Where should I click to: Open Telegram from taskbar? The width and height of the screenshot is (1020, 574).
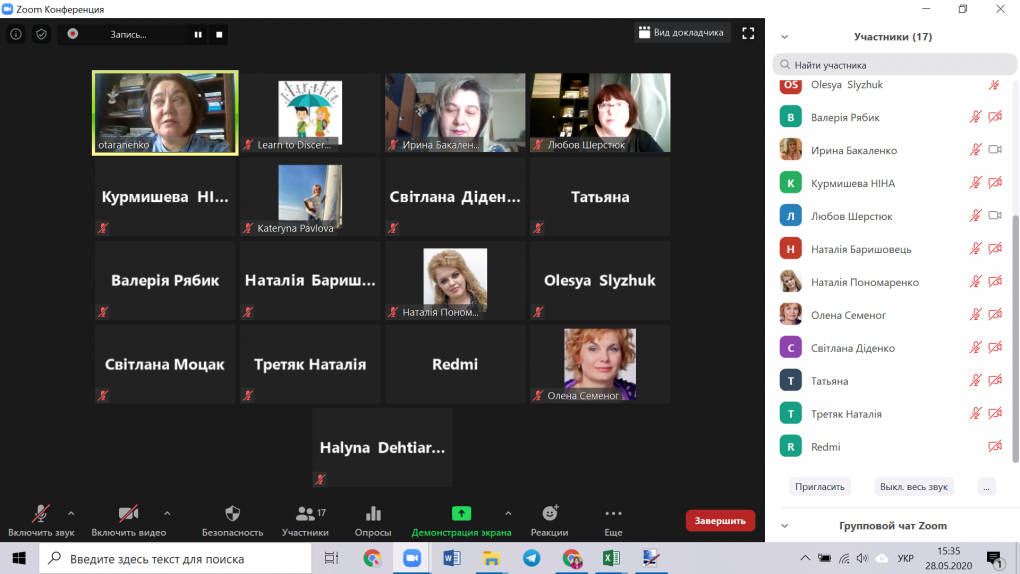pos(531,558)
